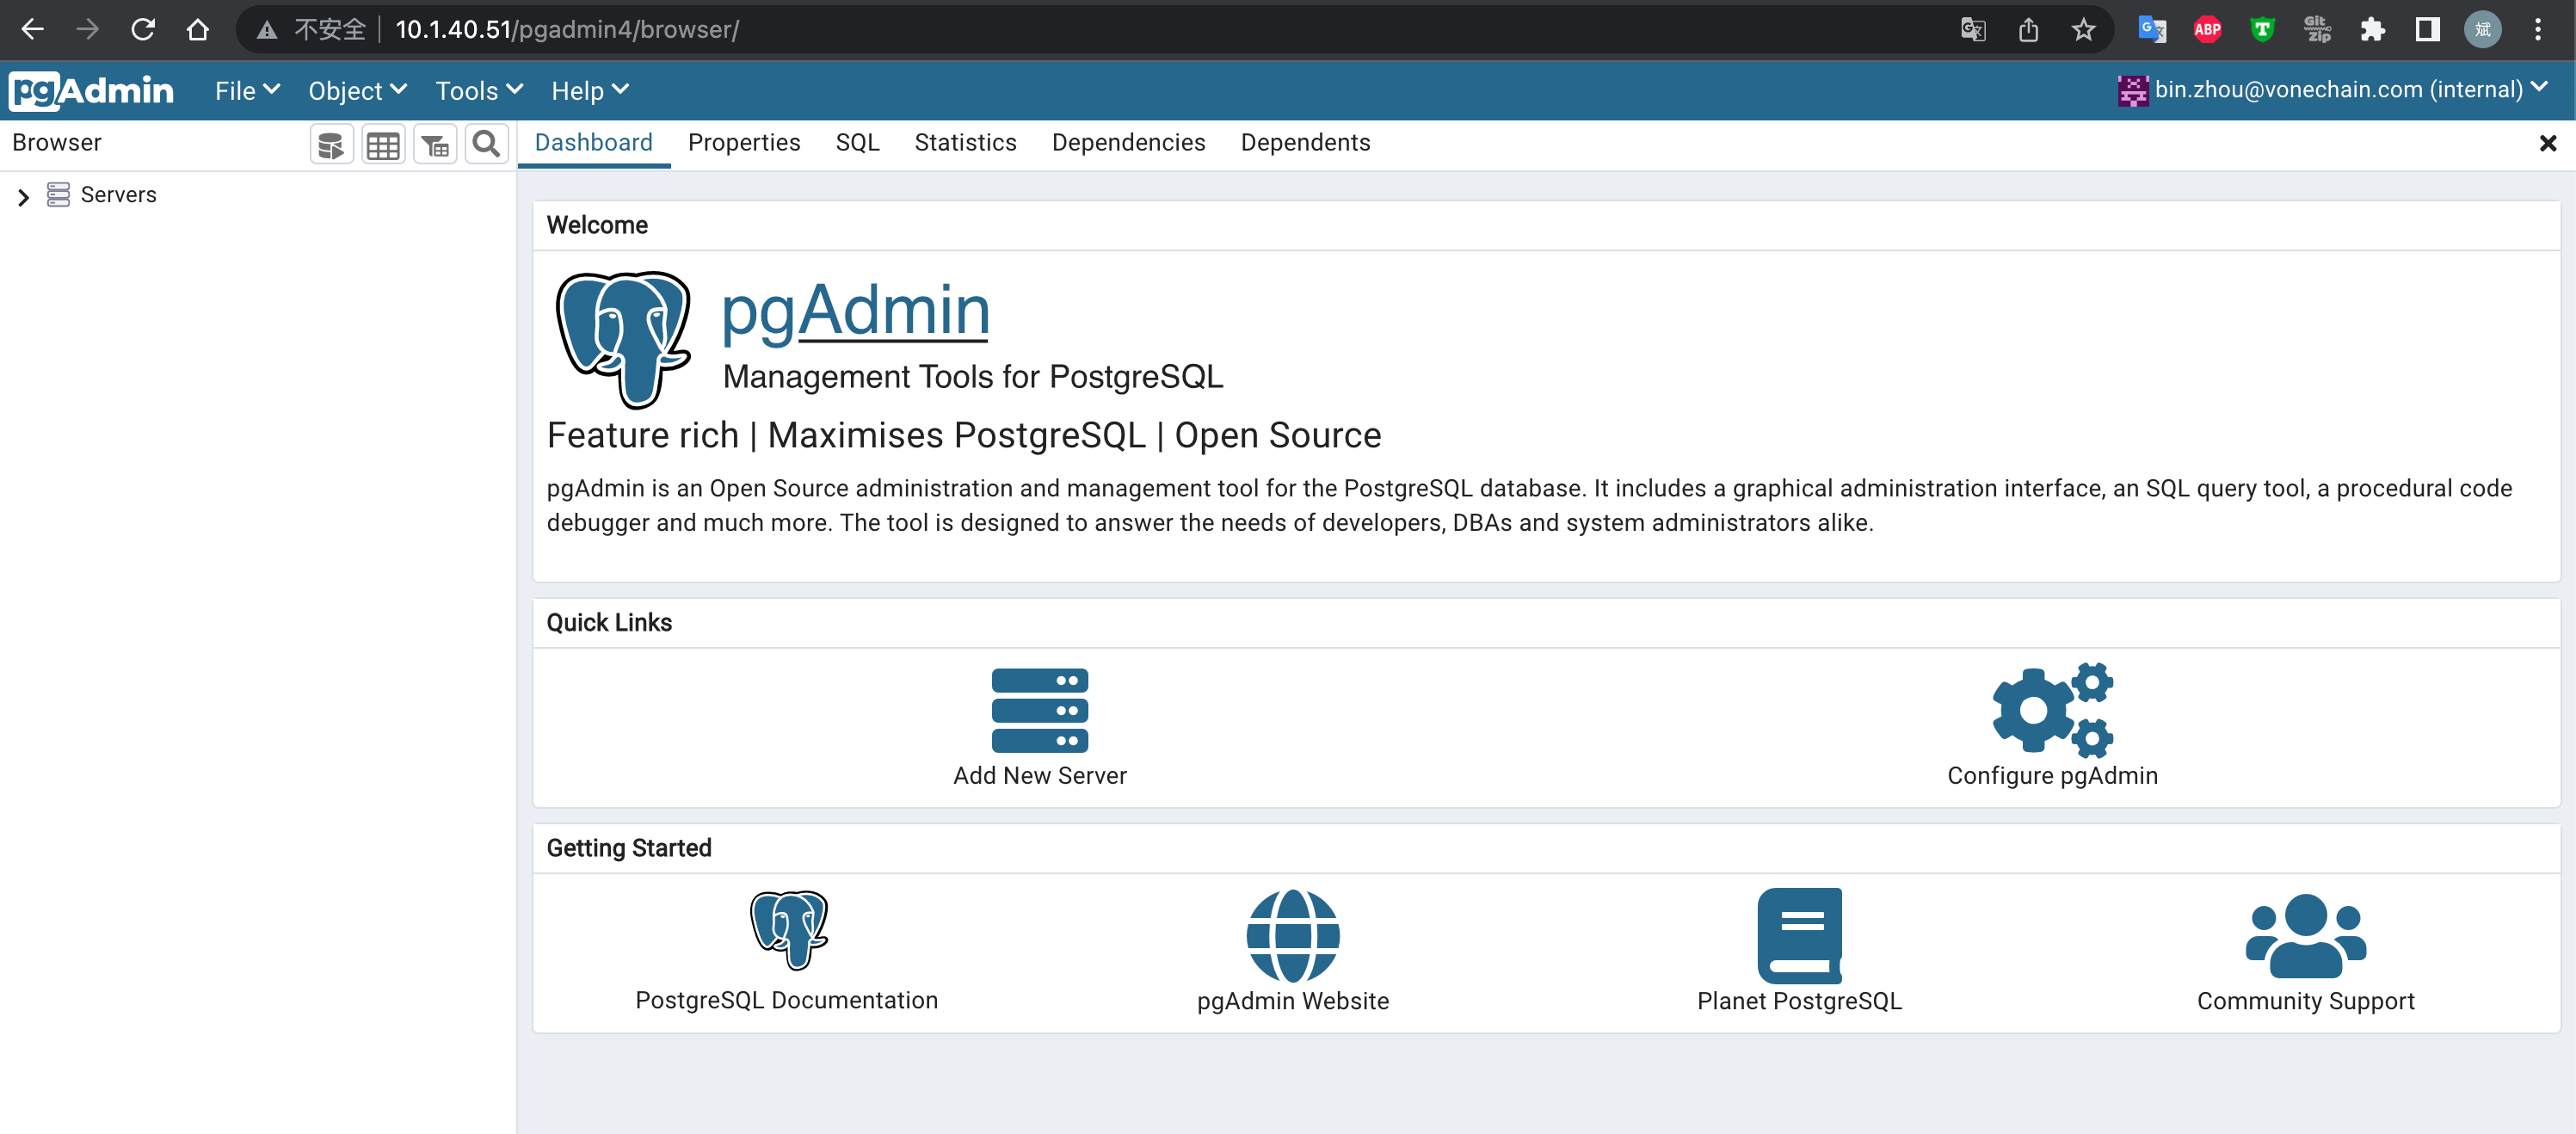Click browser reload page icon
Viewport: 2576px width, 1134px height.
143,30
